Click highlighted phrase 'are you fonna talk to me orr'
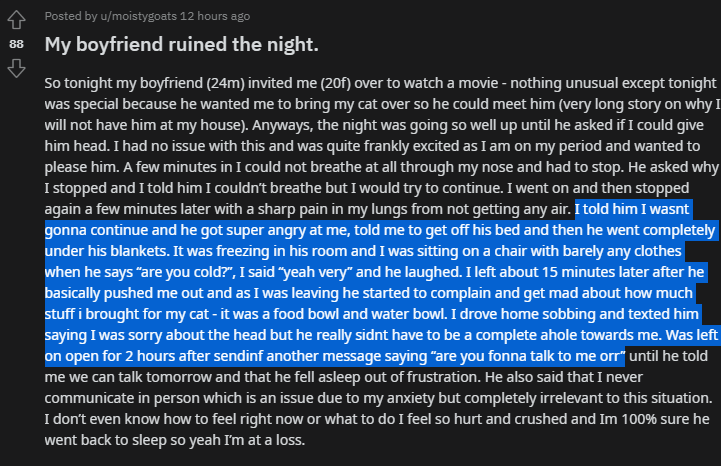This screenshot has width=721, height=466. coord(527,357)
